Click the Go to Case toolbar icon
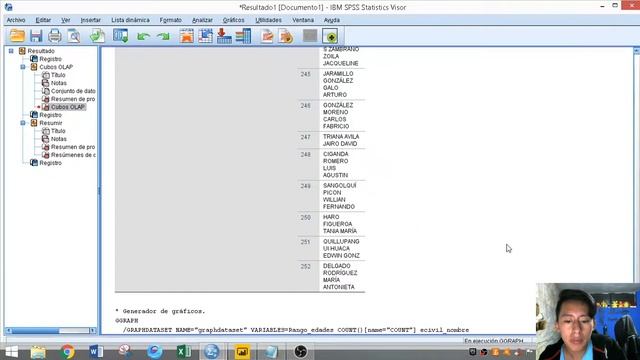Viewport: 640px width, 360px height. pyautogui.click(x=205, y=36)
